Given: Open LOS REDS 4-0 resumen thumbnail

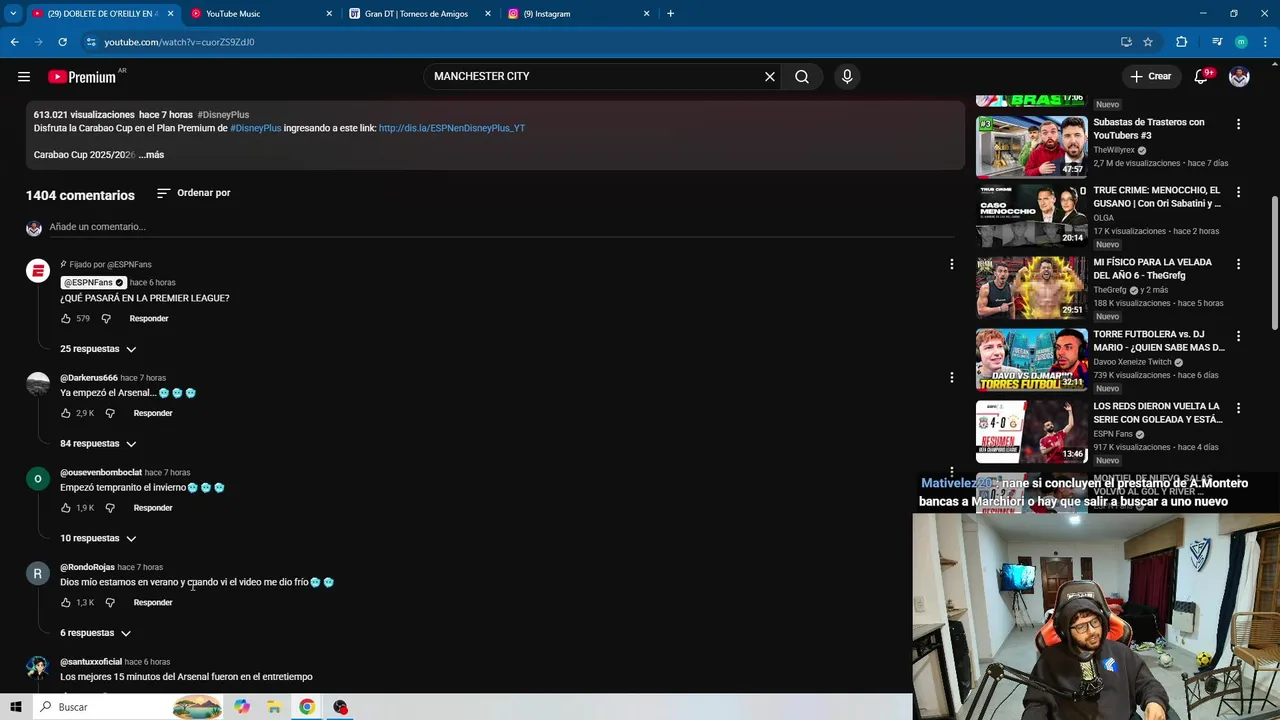Looking at the screenshot, I should (1031, 431).
